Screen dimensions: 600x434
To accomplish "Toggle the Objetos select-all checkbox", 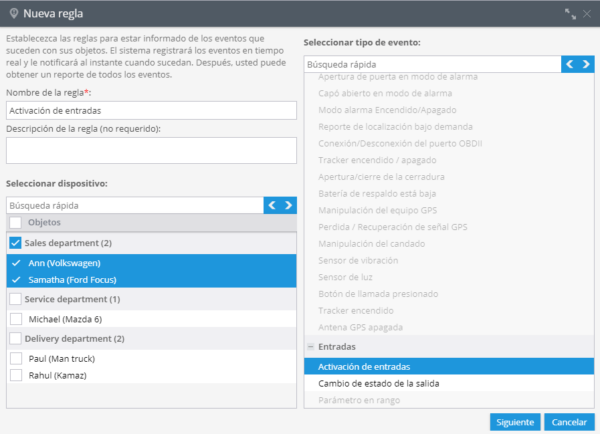I will (15, 222).
